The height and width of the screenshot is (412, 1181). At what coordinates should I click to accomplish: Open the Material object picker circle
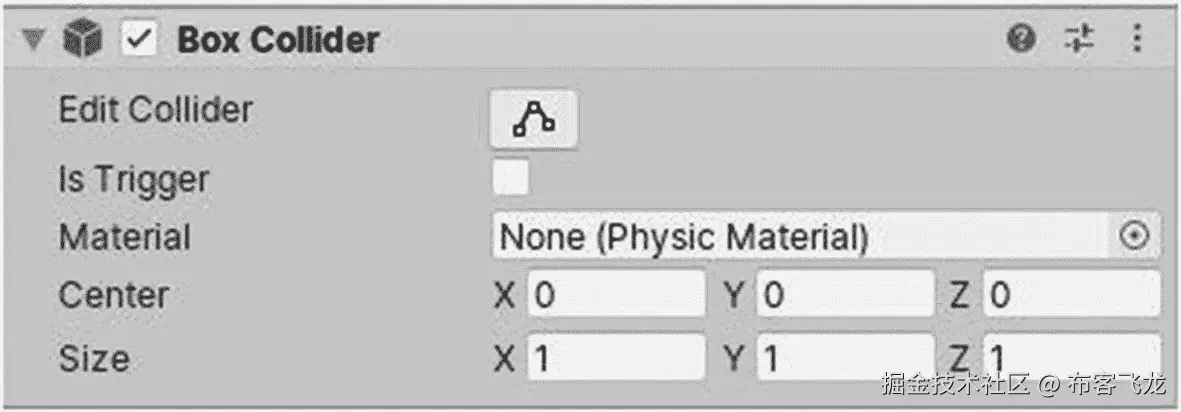click(x=1135, y=236)
